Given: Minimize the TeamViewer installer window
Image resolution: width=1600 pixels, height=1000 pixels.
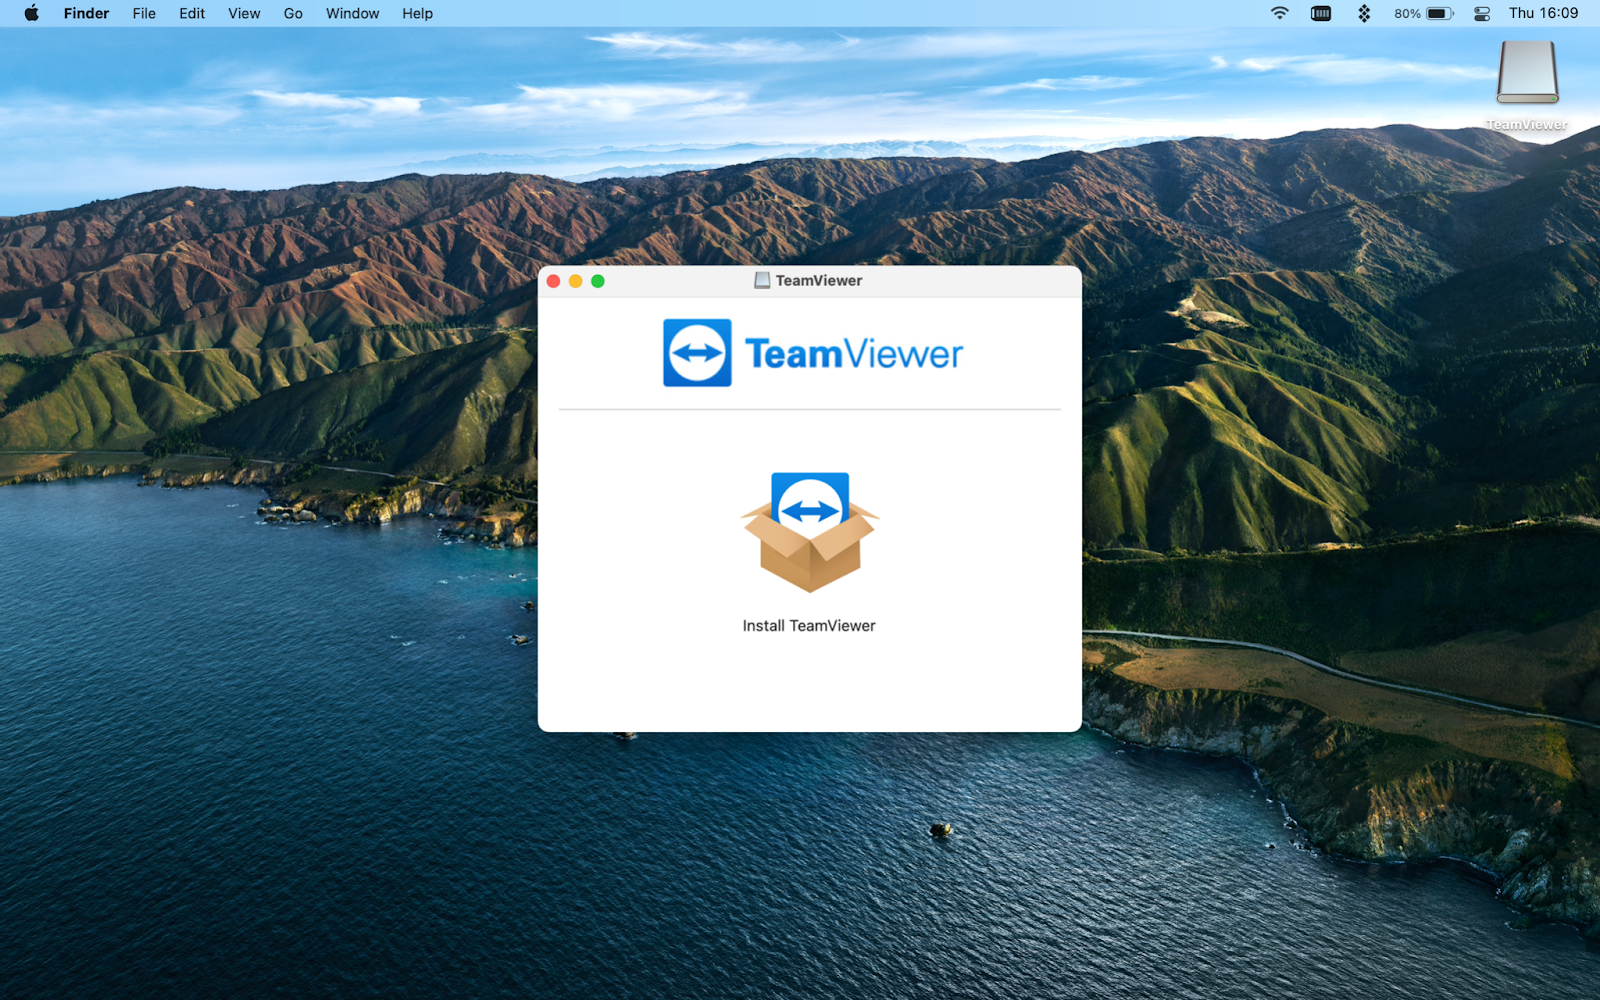Looking at the screenshot, I should [x=575, y=282].
